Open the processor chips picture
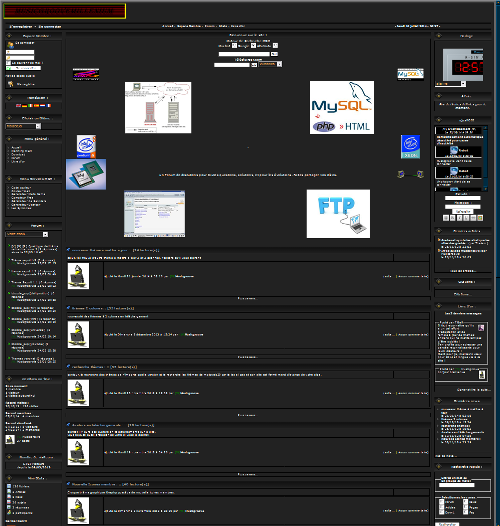 pyautogui.click(x=86, y=174)
